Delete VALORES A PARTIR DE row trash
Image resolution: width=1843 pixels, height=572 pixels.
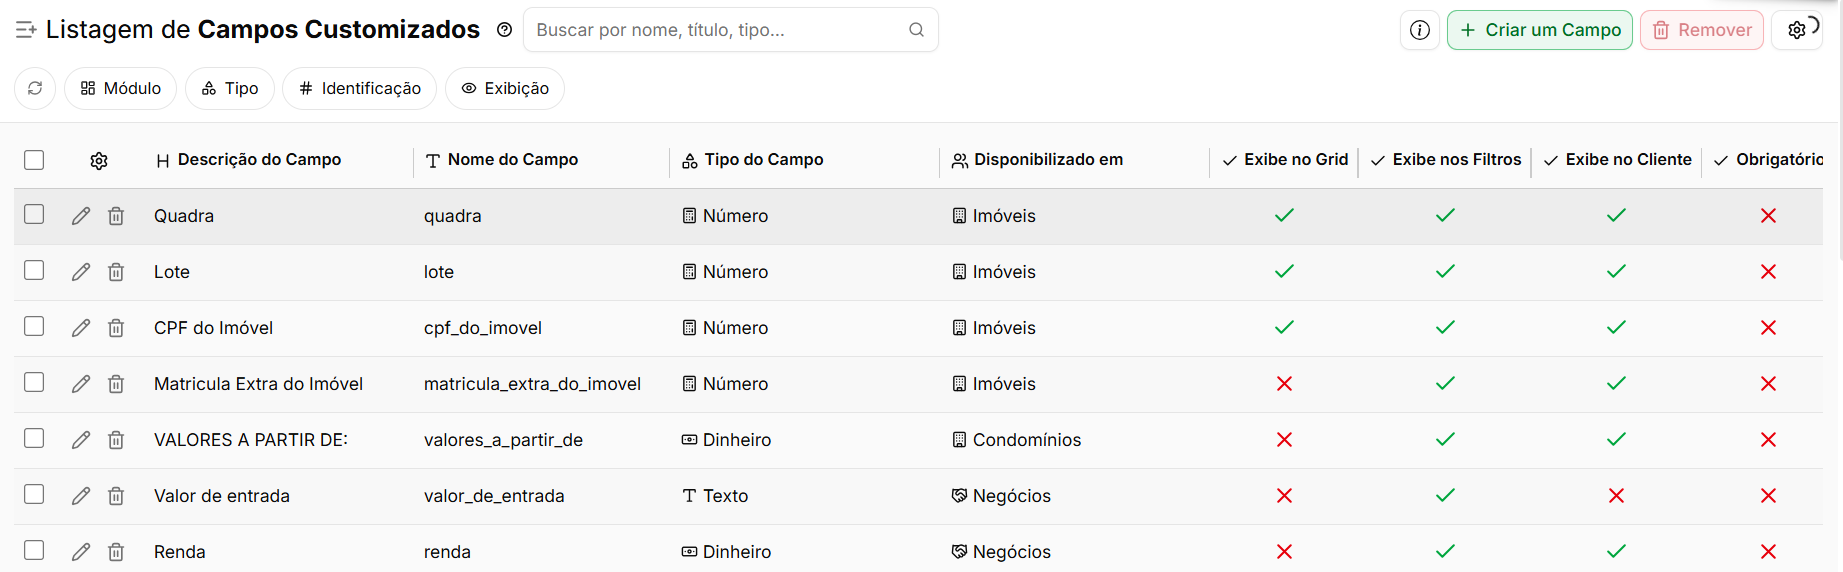point(116,440)
